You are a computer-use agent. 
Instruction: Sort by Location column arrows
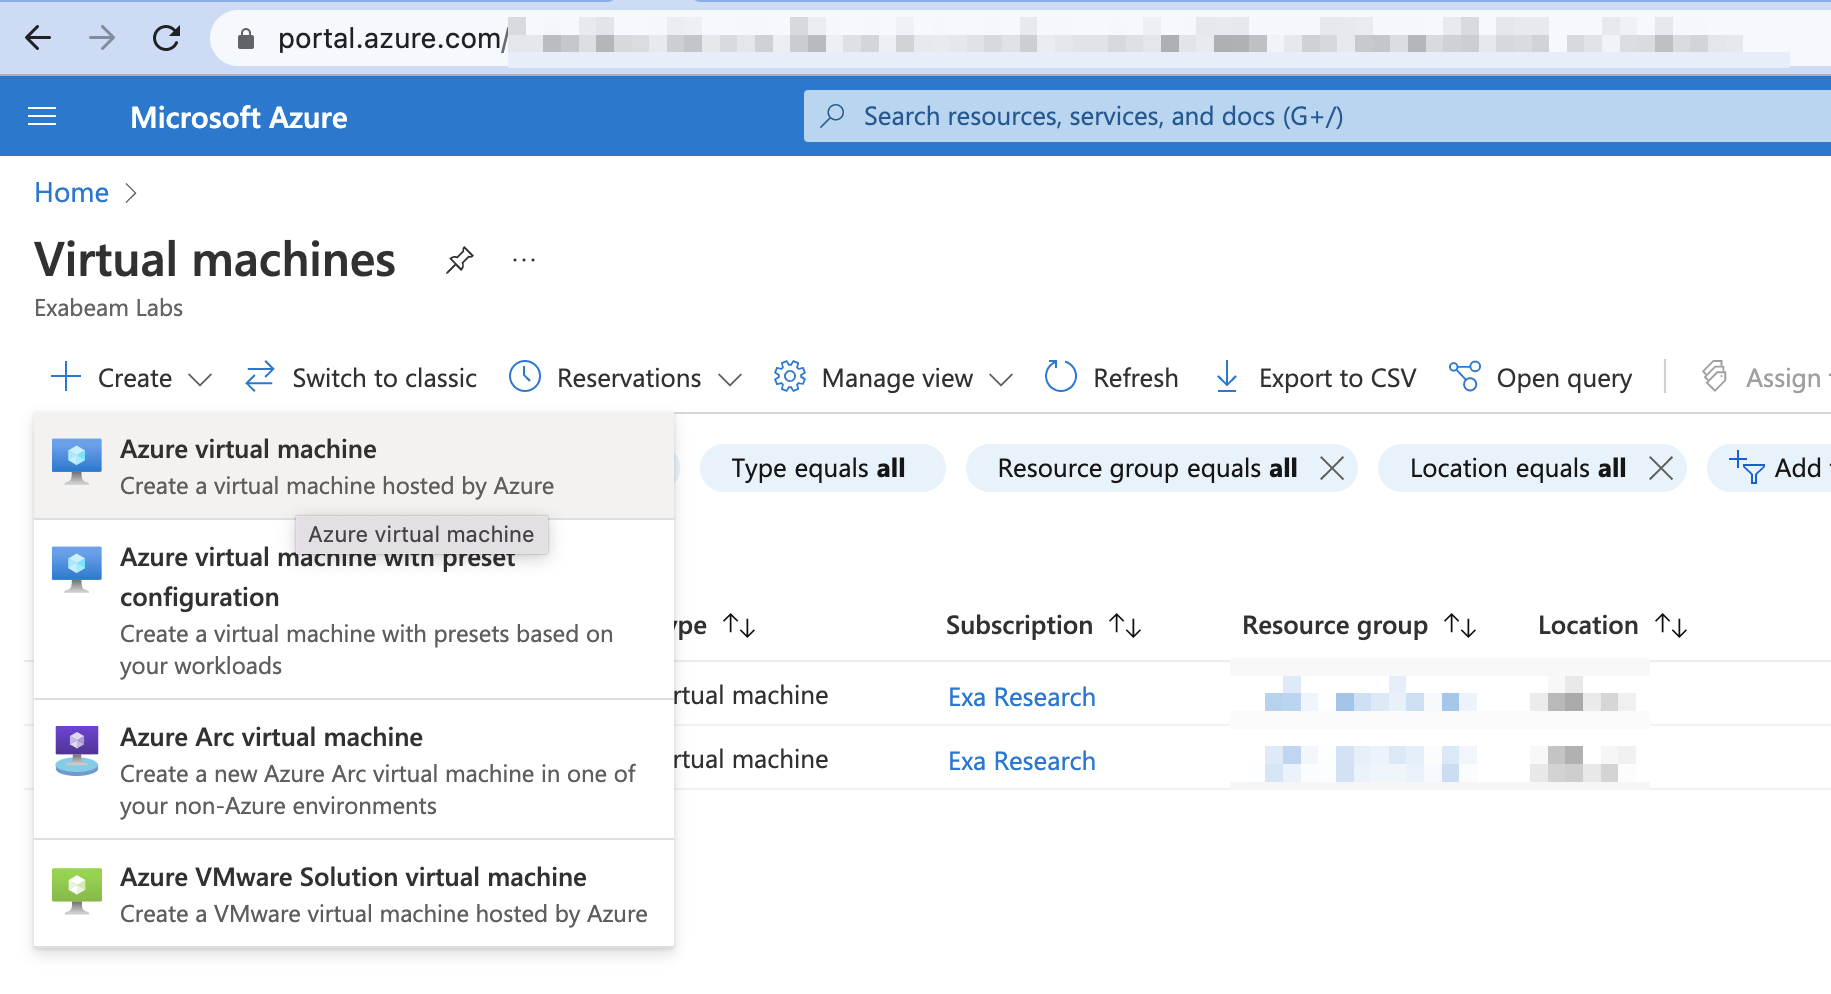[x=1671, y=626]
